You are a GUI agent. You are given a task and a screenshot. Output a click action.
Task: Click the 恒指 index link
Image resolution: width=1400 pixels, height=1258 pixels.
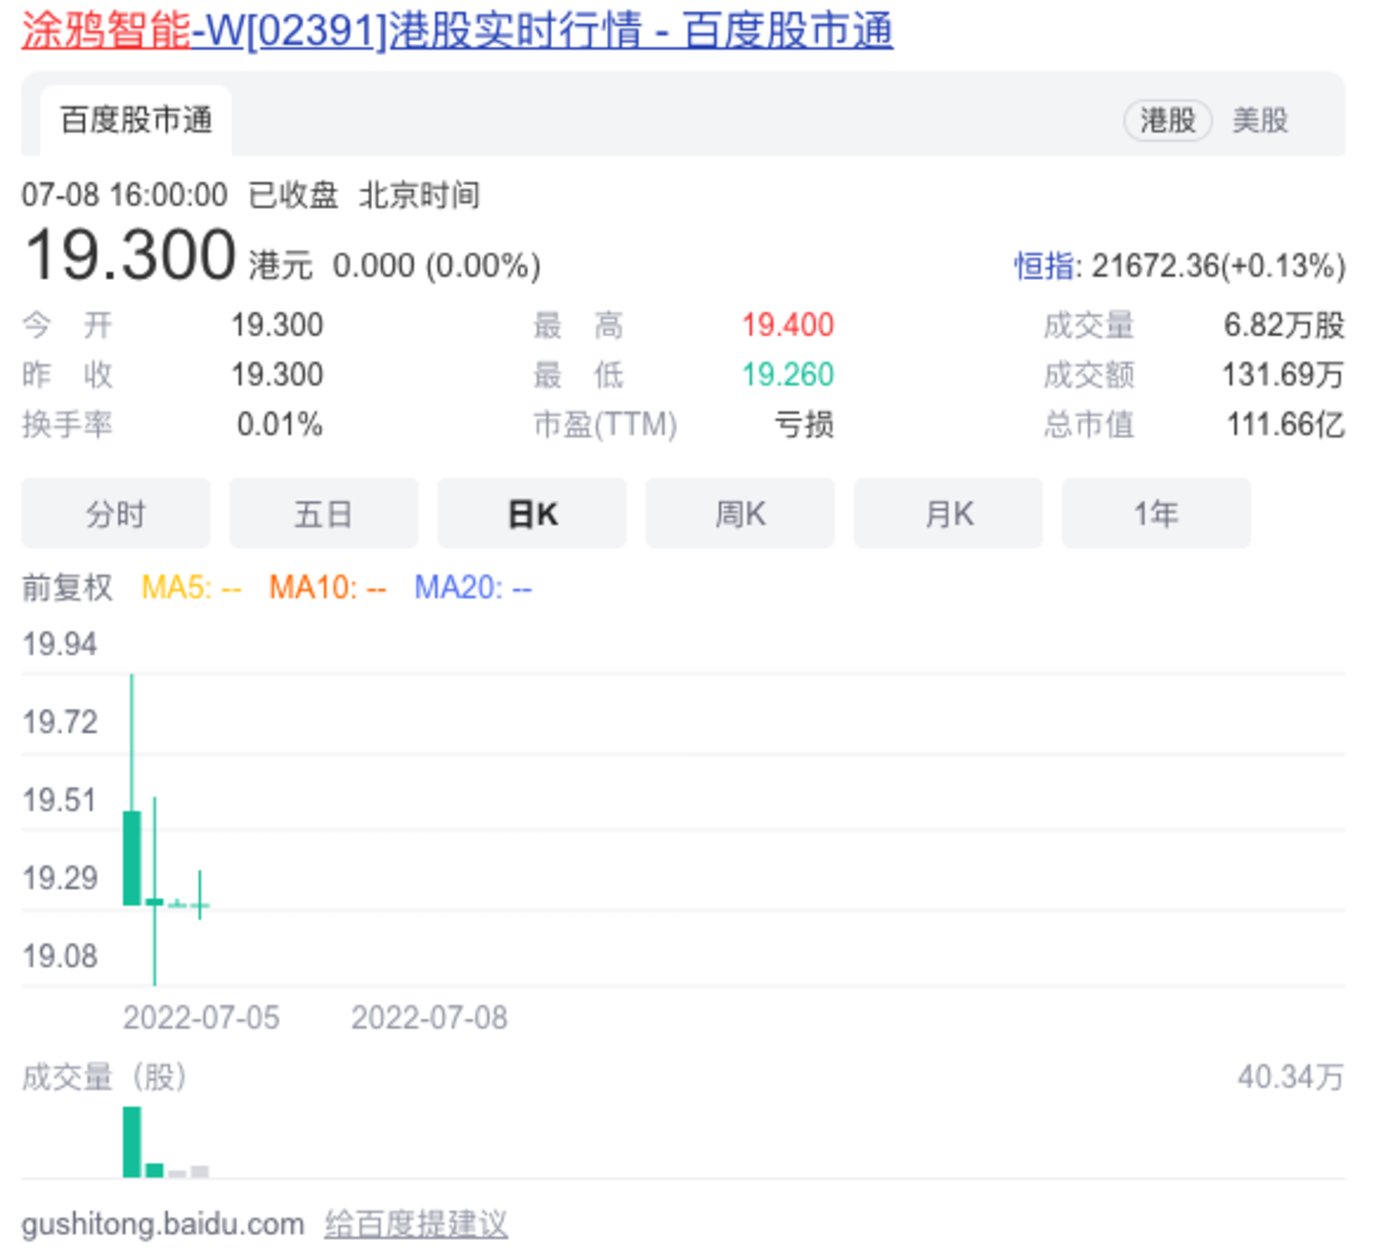tap(1045, 266)
